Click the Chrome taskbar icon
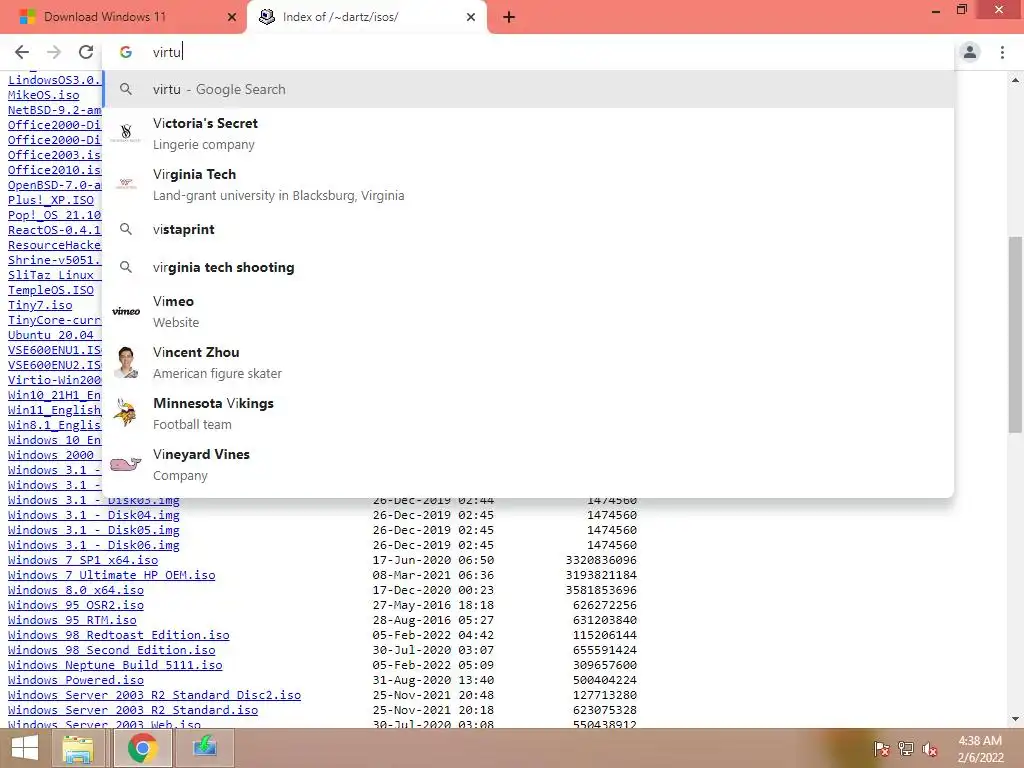Viewport: 1024px width, 768px height. click(x=142, y=748)
